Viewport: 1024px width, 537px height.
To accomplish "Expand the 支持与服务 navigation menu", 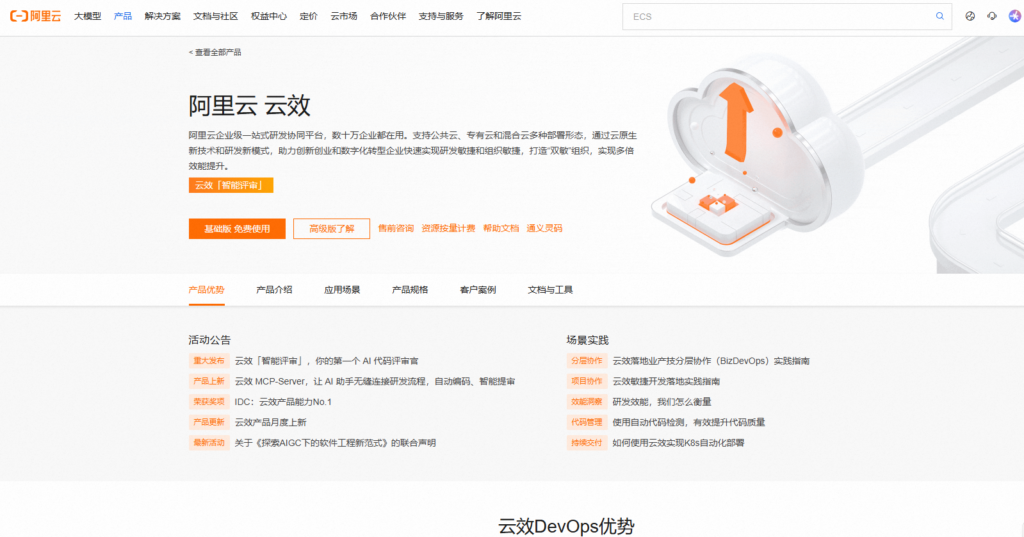I will point(441,16).
